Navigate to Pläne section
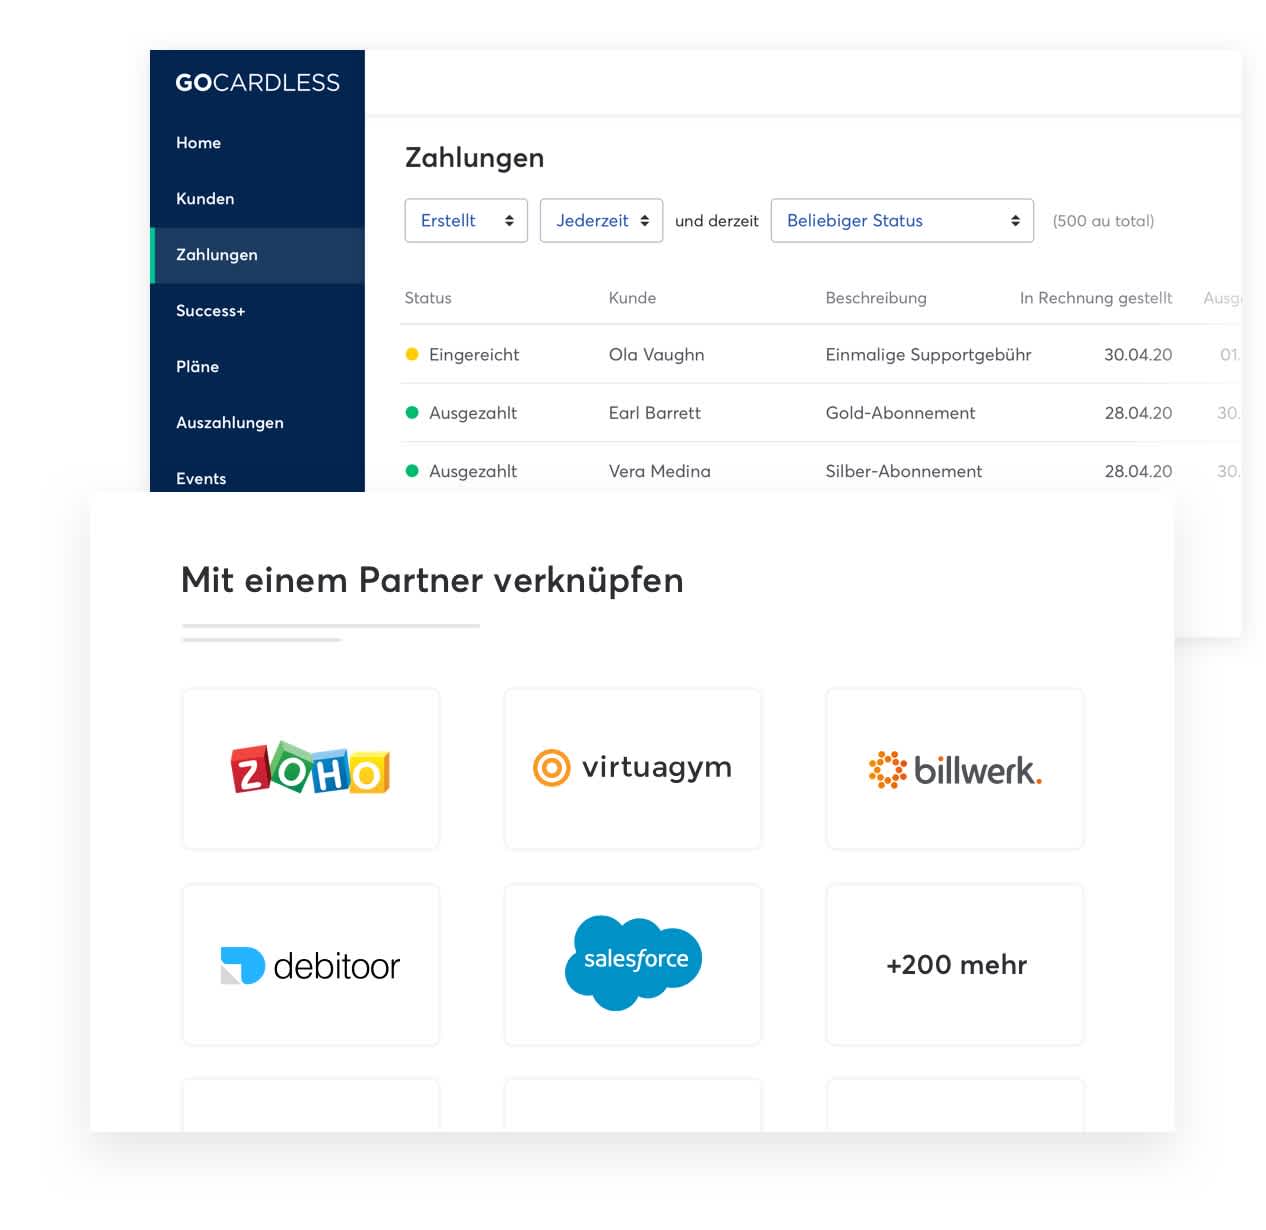Screen dimensions: 1266x1230 [x=197, y=367]
